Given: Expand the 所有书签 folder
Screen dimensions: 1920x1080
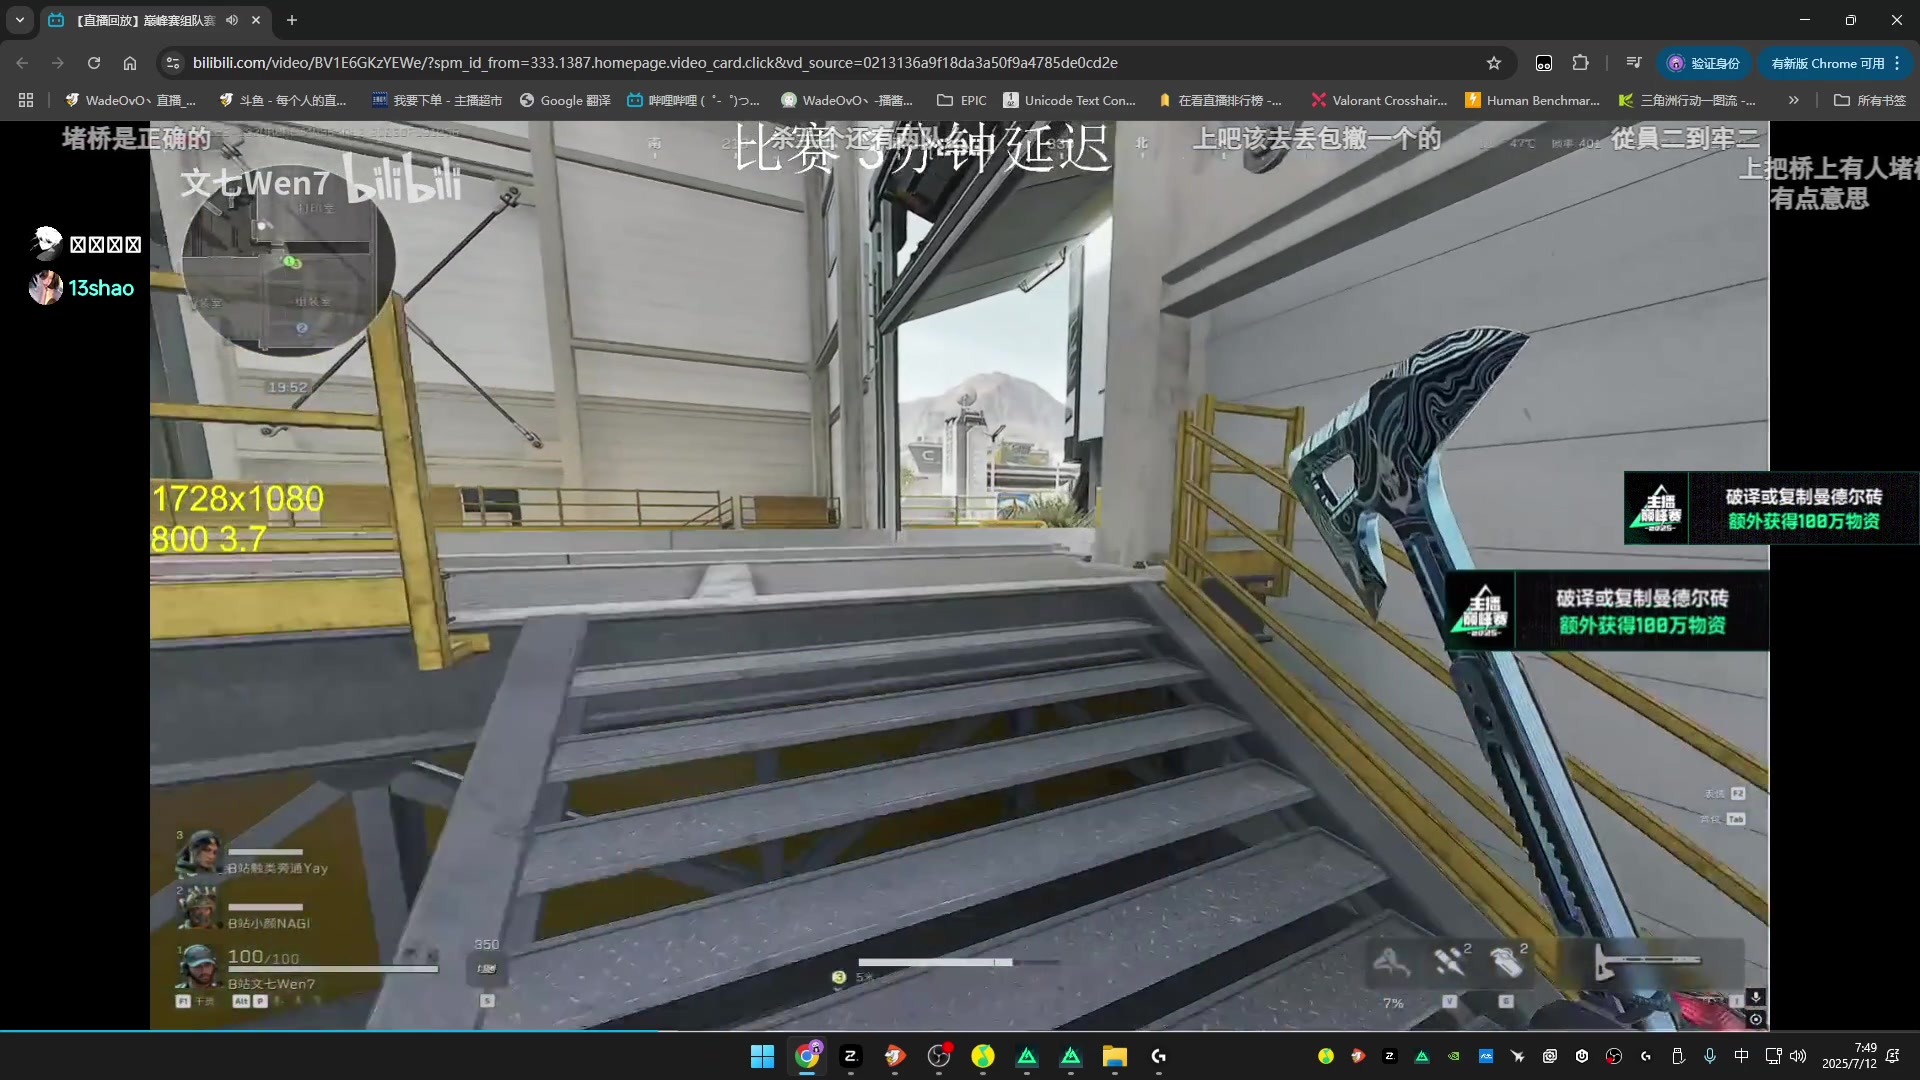Looking at the screenshot, I should point(1870,100).
